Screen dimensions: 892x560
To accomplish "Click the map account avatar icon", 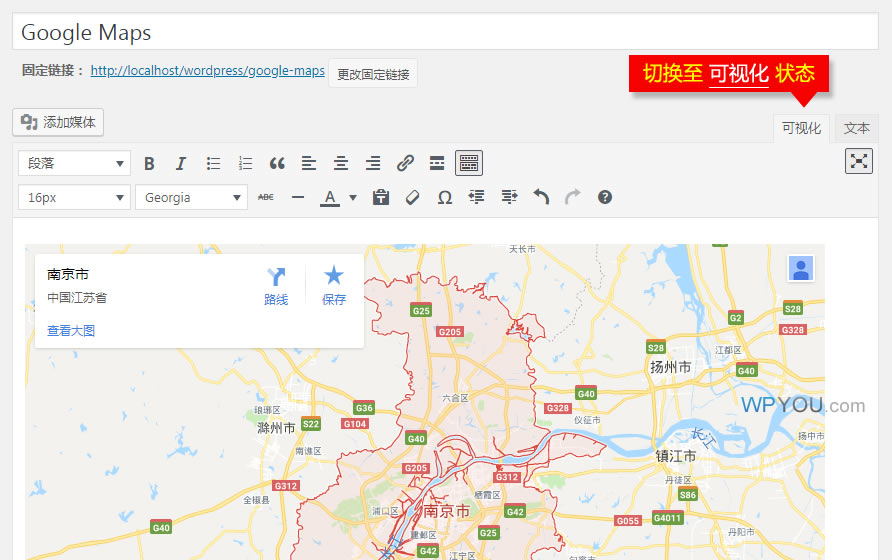I will 800,269.
